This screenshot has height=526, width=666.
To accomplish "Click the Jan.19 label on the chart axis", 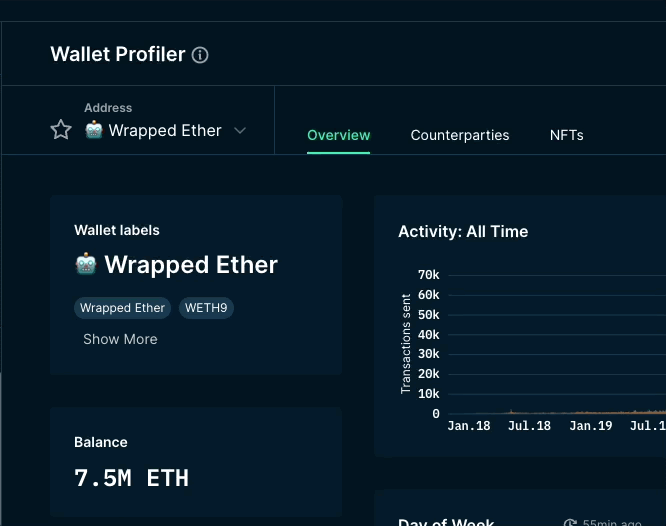I will click(x=591, y=426).
